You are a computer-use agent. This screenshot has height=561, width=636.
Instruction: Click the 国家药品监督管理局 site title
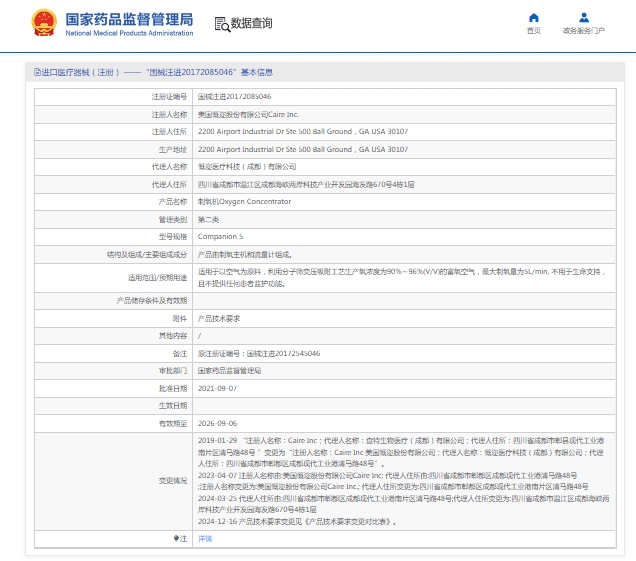[x=129, y=18]
